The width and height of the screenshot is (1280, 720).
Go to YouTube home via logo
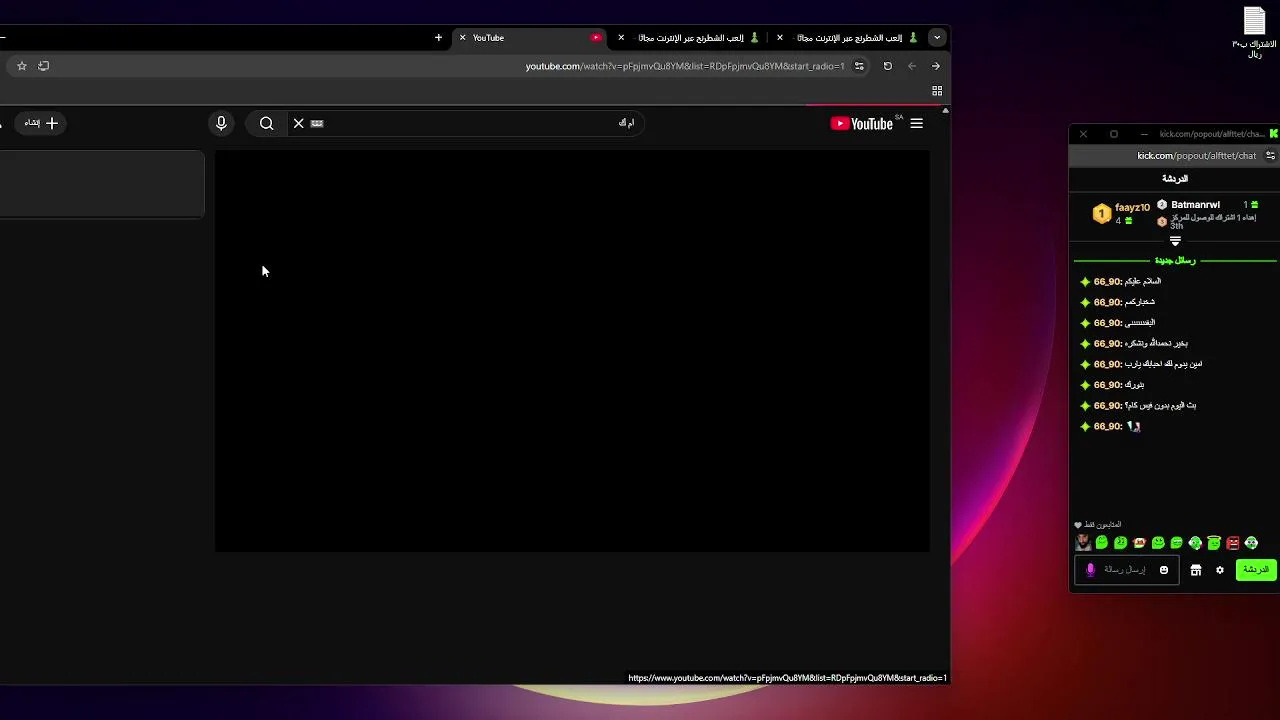861,123
